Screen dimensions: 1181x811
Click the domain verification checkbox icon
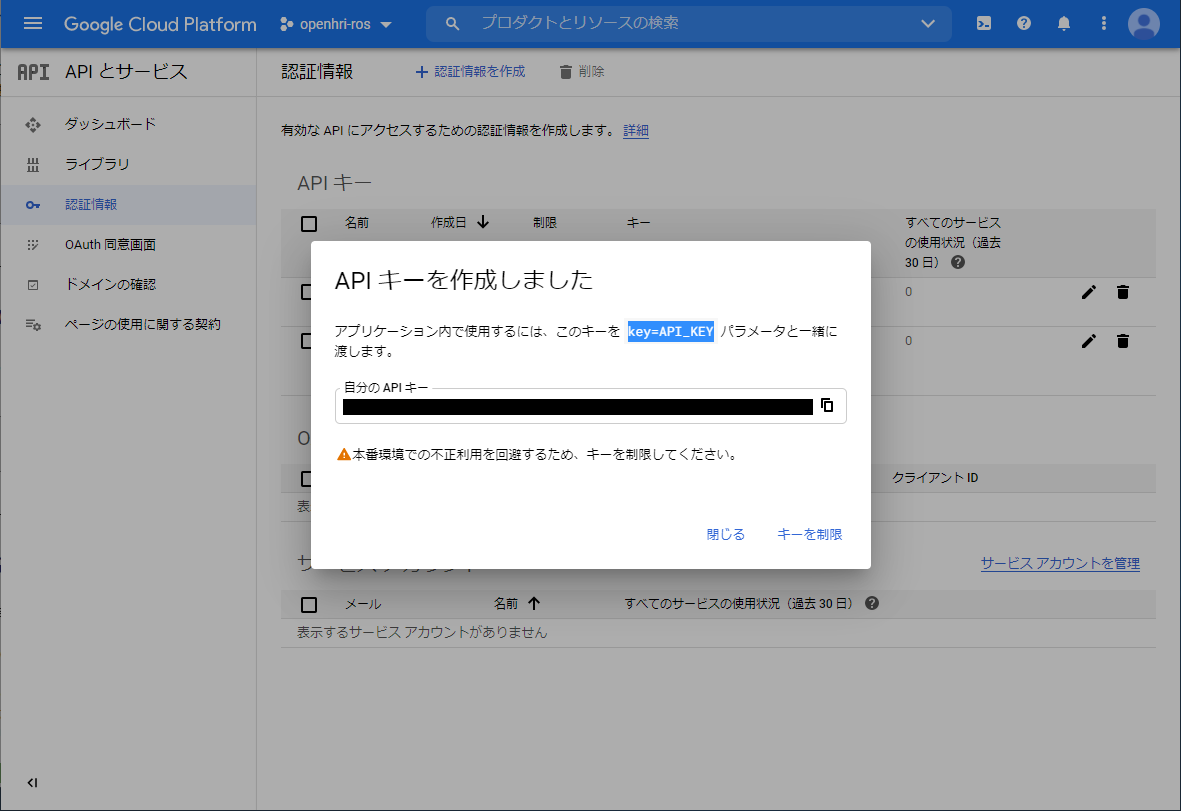[x=33, y=285]
